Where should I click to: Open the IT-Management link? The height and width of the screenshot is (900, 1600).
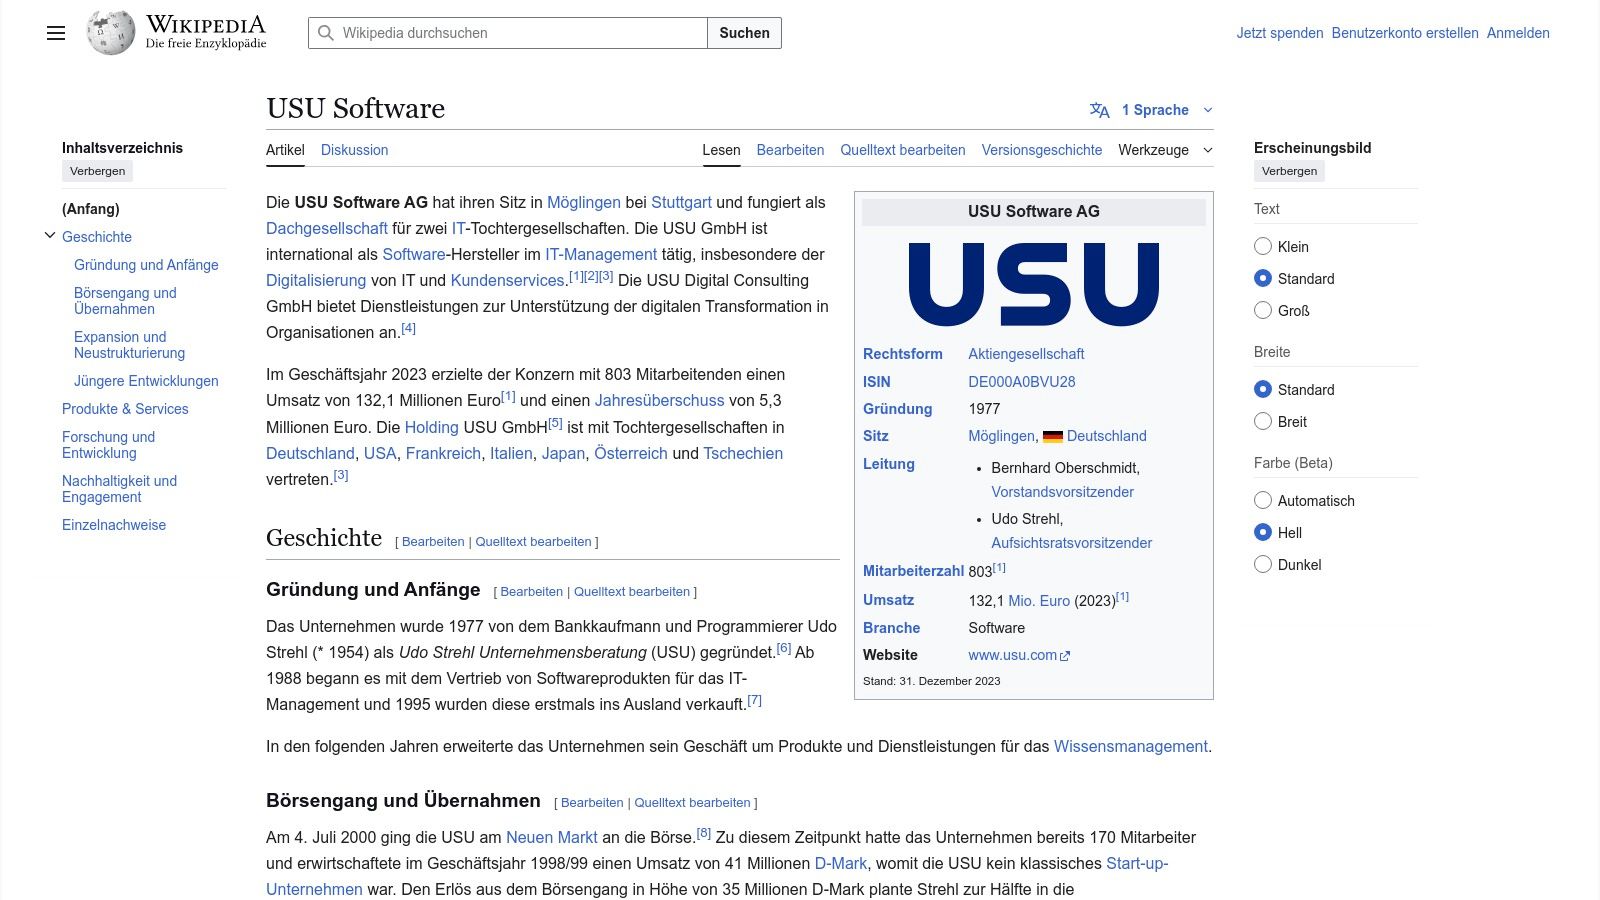click(x=601, y=254)
